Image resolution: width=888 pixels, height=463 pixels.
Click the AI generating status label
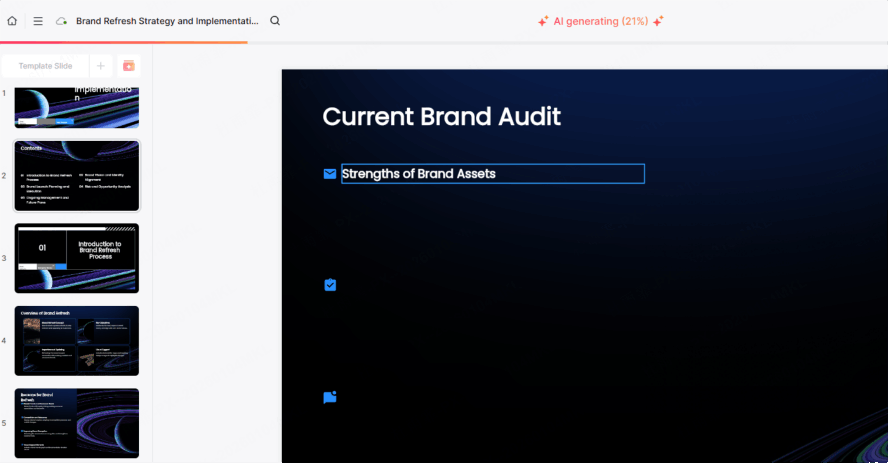(600, 21)
